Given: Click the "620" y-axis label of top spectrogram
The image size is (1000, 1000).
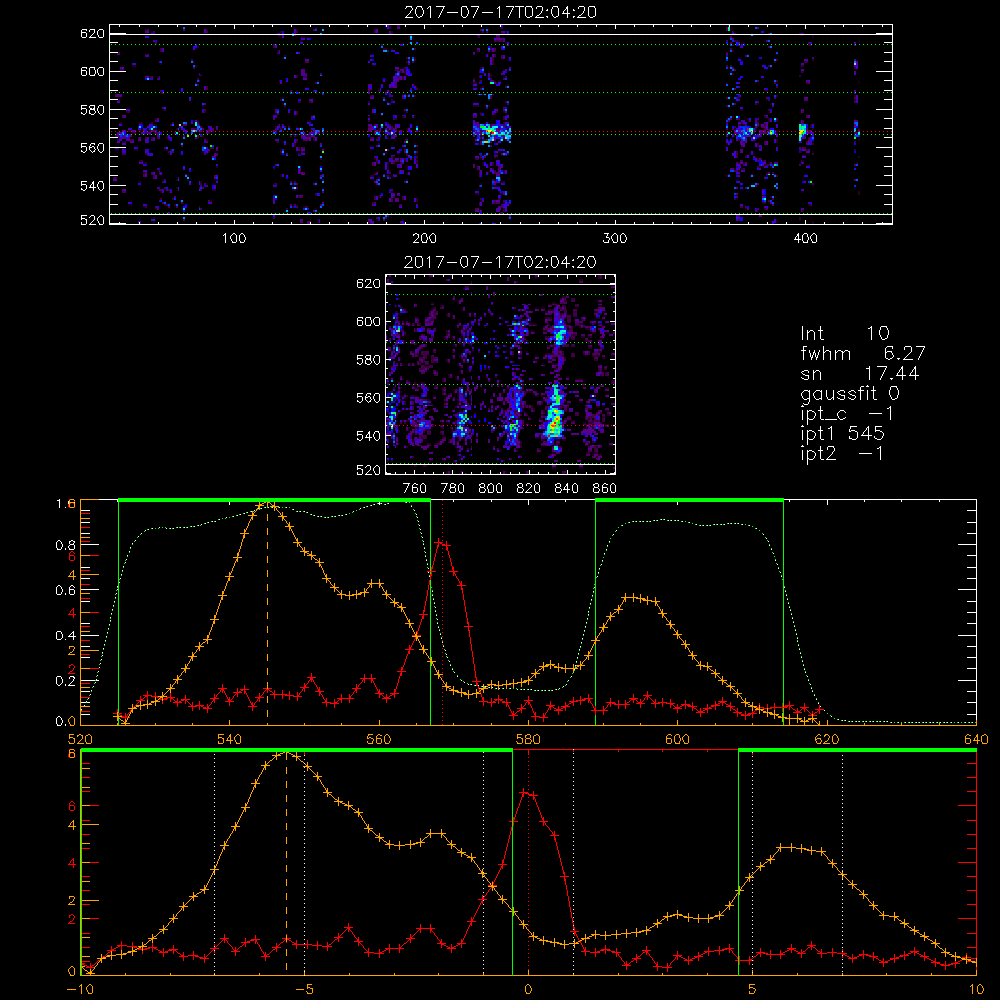Looking at the screenshot, I should pos(92,33).
